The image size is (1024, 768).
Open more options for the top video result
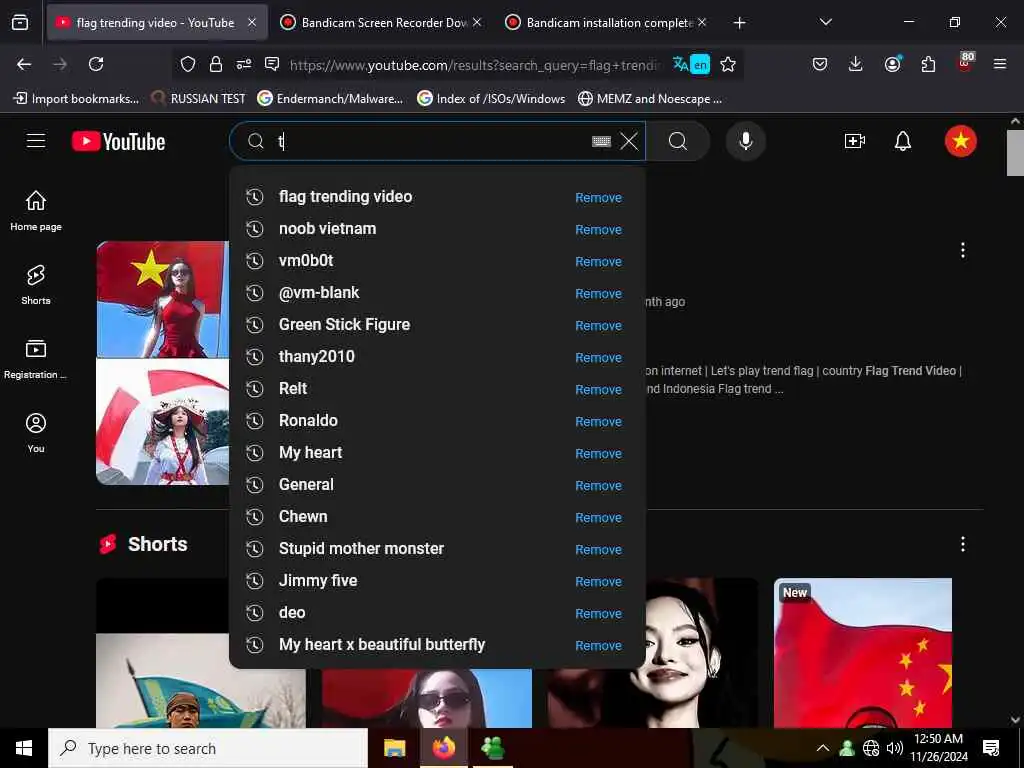963,250
